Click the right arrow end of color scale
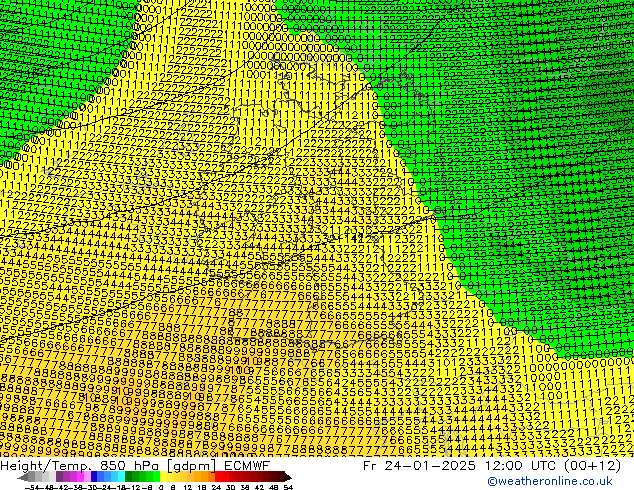634x490 pixels. tap(288, 477)
